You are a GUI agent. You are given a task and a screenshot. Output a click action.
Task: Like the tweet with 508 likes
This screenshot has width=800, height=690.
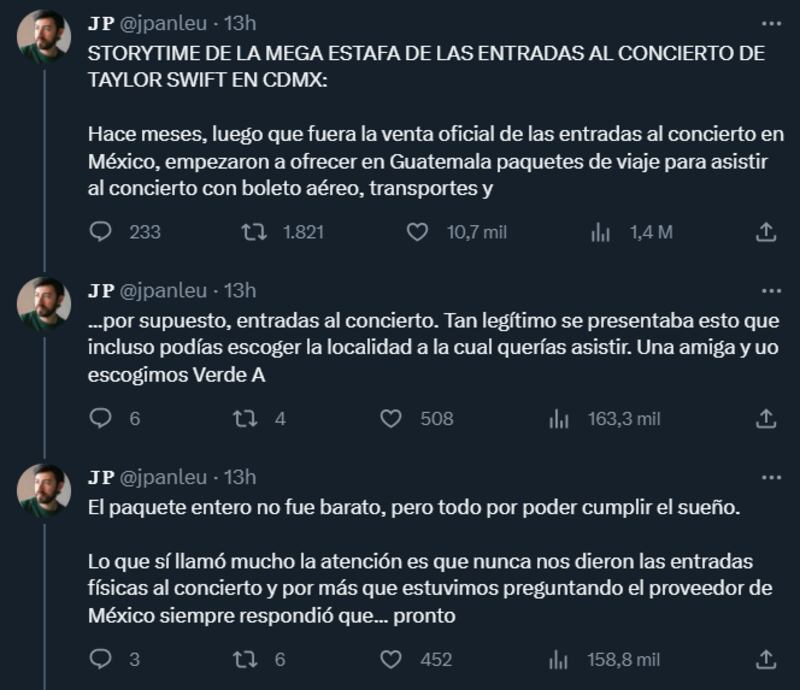pos(390,419)
